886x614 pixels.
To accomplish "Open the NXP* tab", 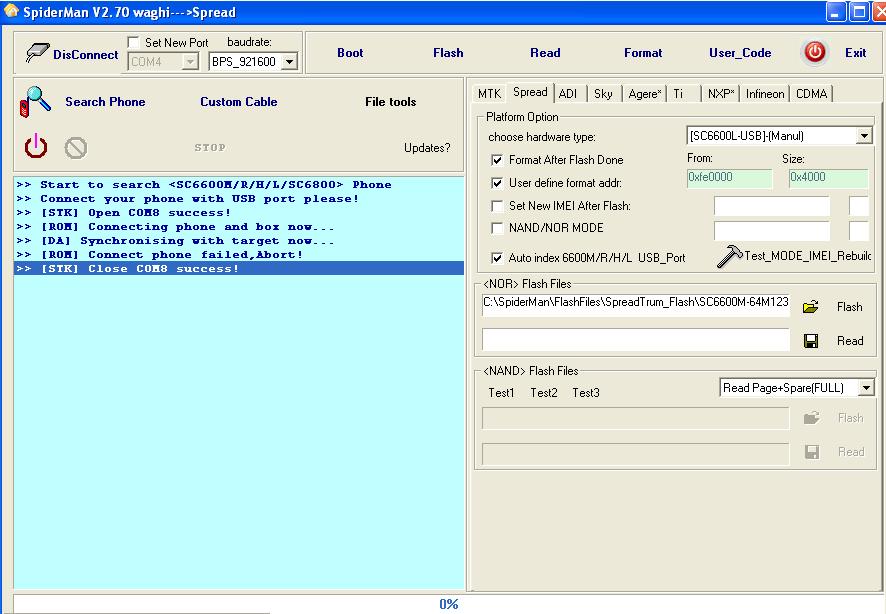I will 720,94.
